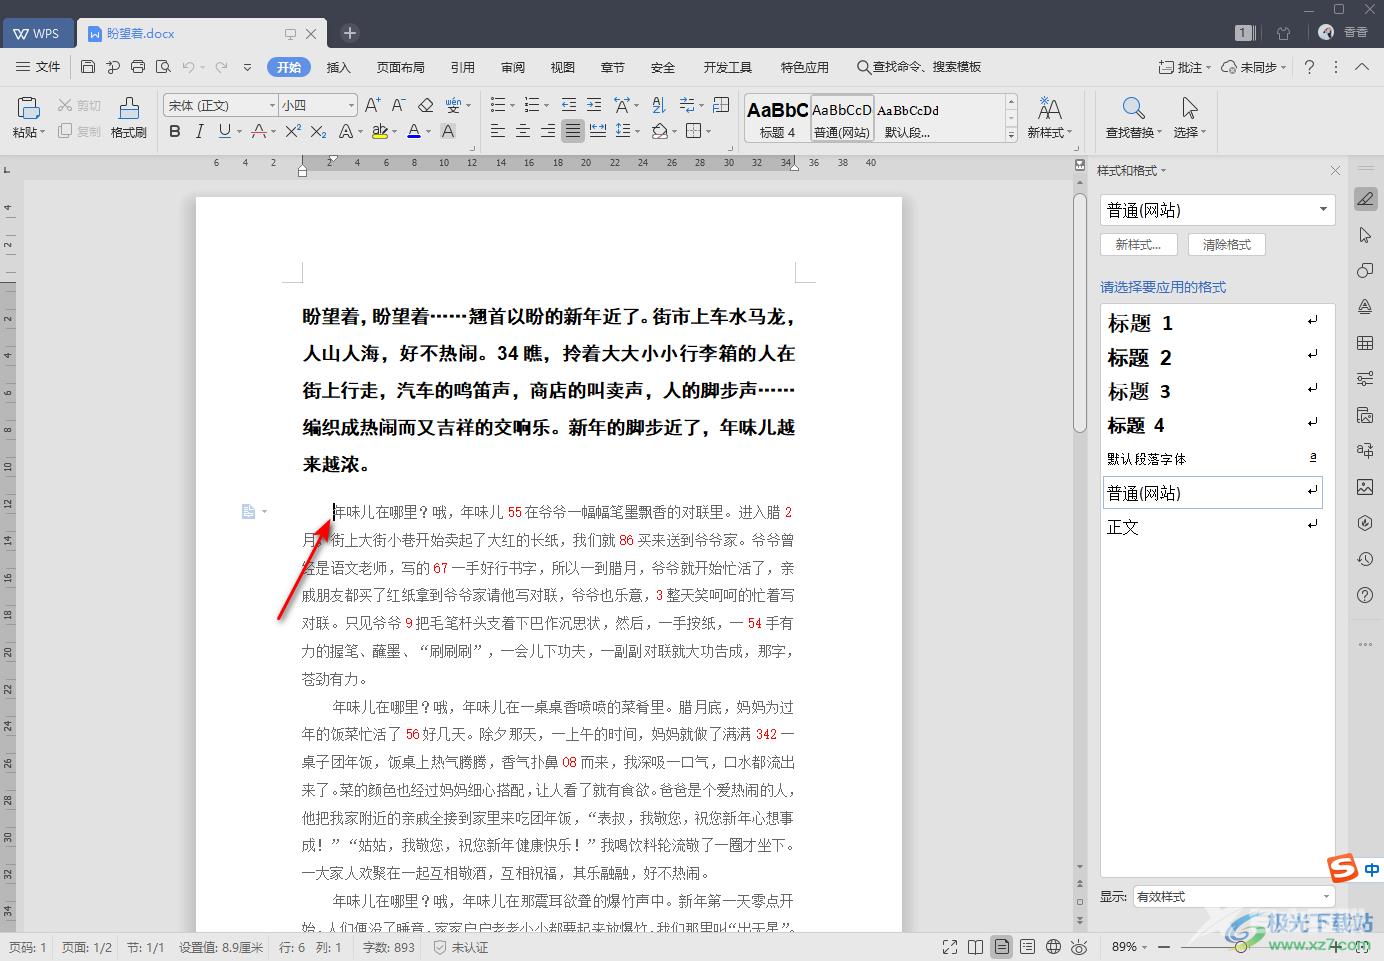Open the picture icon in right sidebar
1384x961 pixels.
coord(1365,487)
